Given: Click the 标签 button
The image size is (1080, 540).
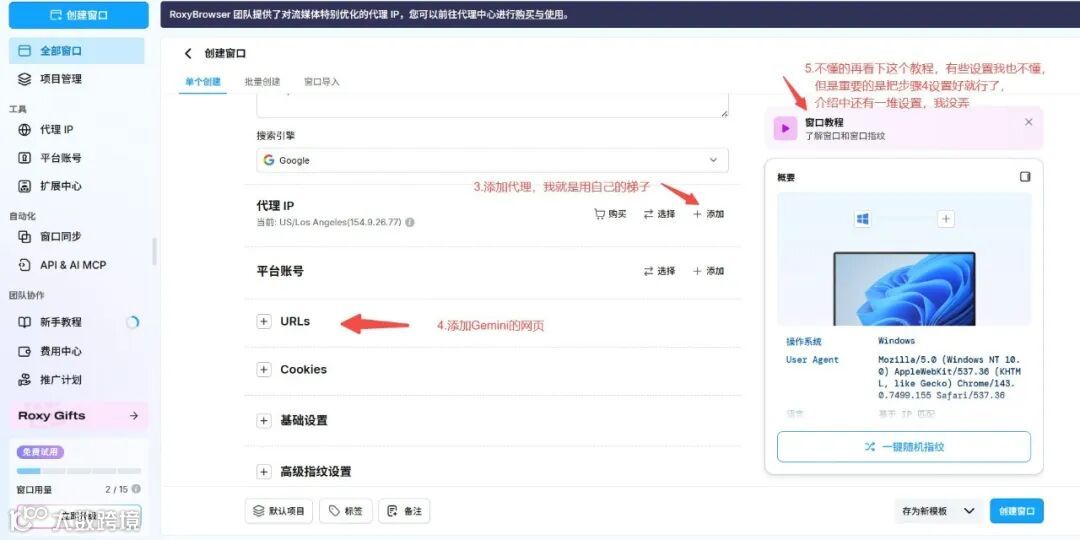Looking at the screenshot, I should coord(346,511).
